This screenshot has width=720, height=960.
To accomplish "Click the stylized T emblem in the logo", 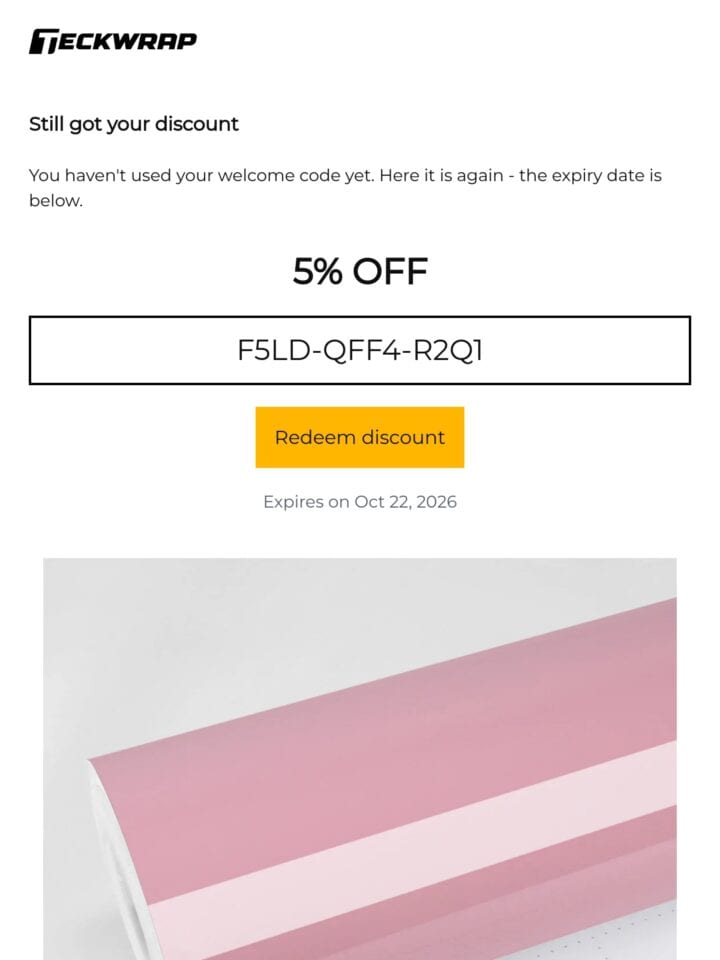I will pos(43,42).
